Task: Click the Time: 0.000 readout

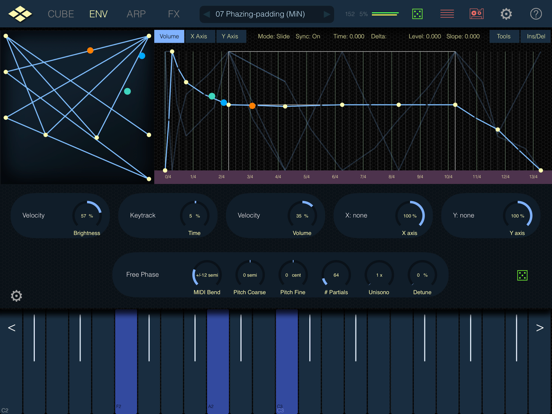Action: pyautogui.click(x=349, y=36)
